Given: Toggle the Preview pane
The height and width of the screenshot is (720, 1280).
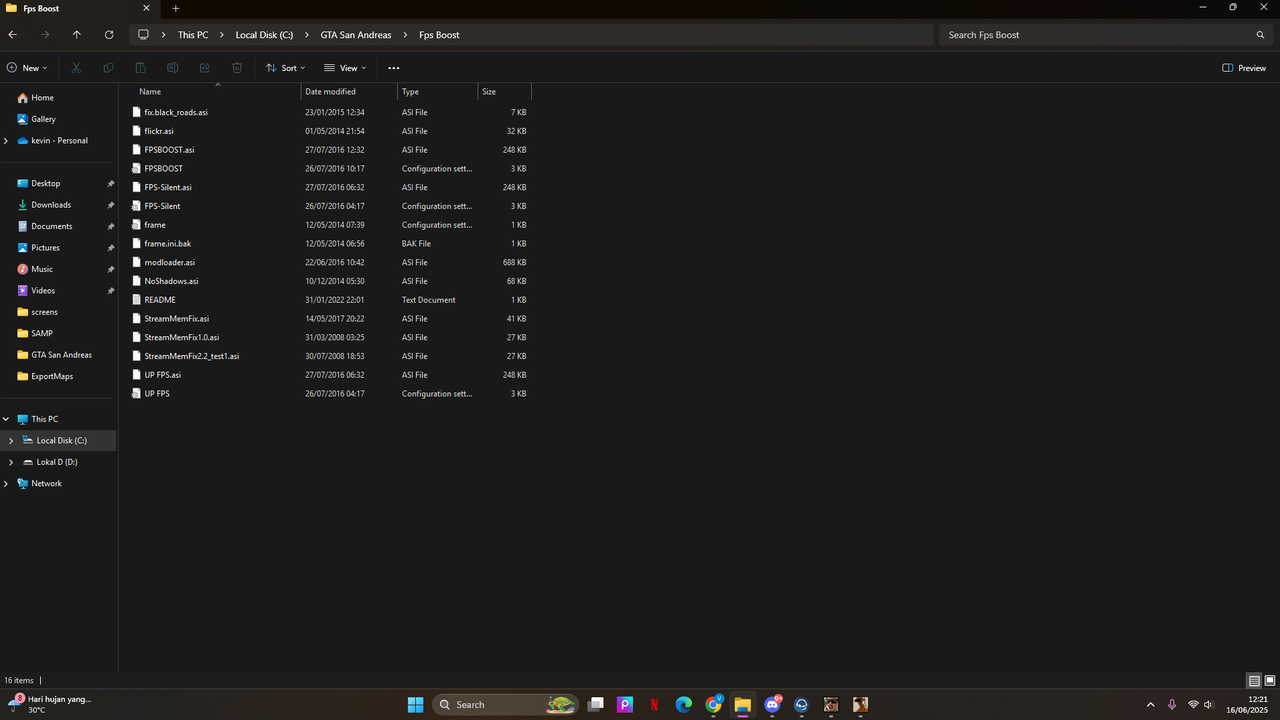Looking at the screenshot, I should coord(1244,68).
